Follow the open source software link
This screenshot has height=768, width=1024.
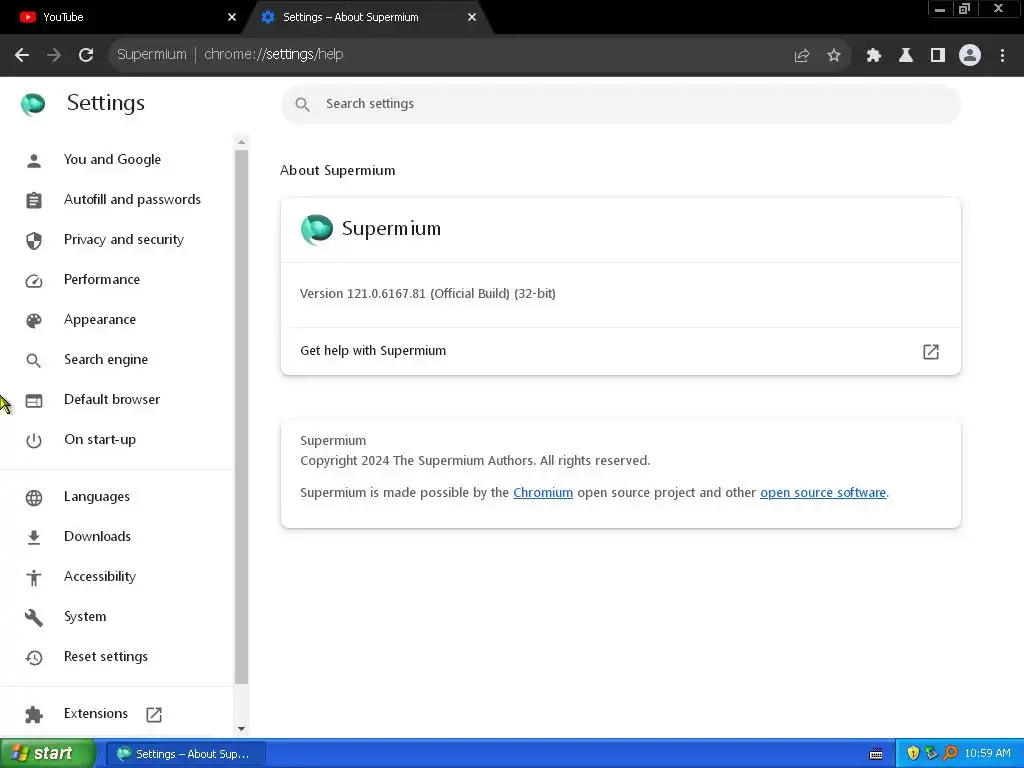pyautogui.click(x=823, y=492)
